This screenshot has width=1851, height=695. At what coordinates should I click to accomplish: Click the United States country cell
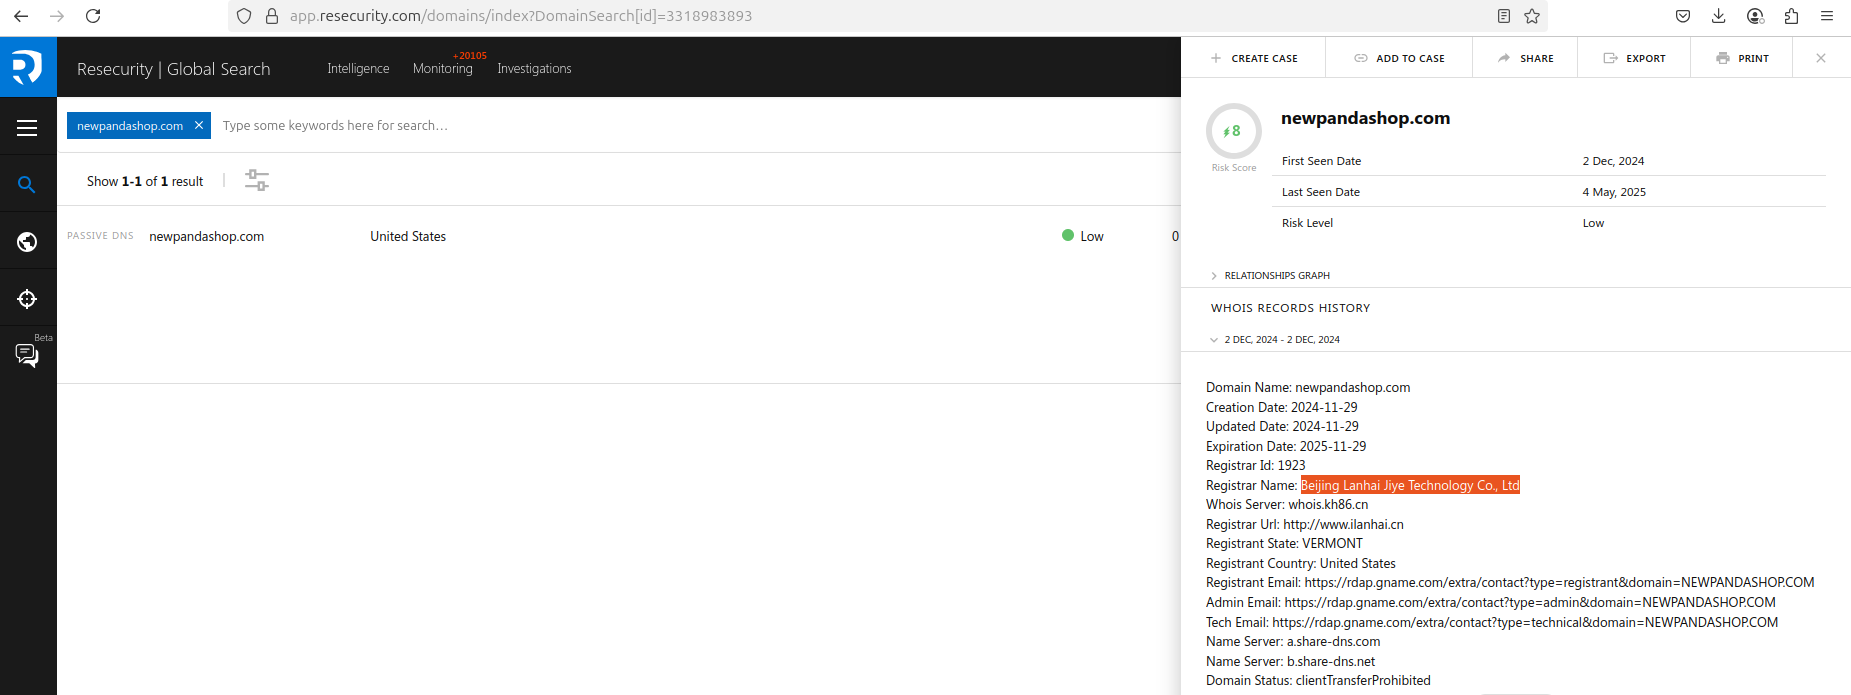(408, 236)
